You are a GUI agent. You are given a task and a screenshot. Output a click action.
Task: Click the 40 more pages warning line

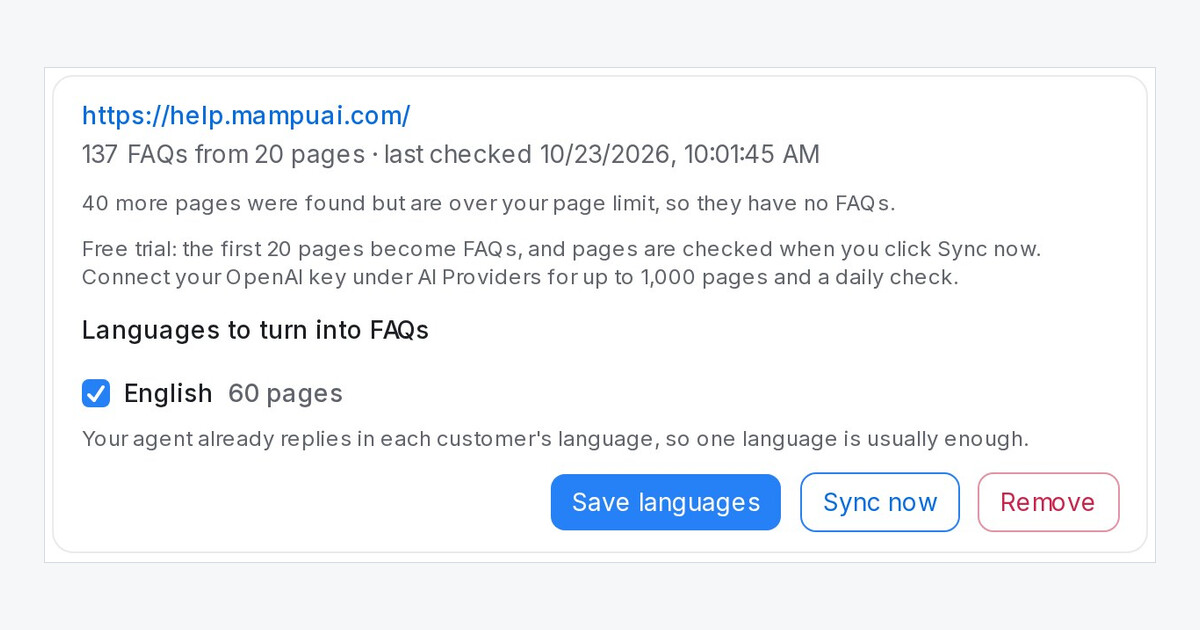[x=488, y=203]
